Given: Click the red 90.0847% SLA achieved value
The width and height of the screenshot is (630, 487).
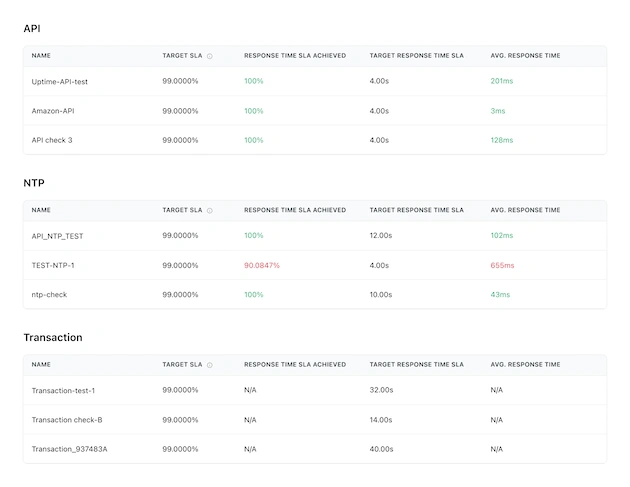Looking at the screenshot, I should point(262,265).
